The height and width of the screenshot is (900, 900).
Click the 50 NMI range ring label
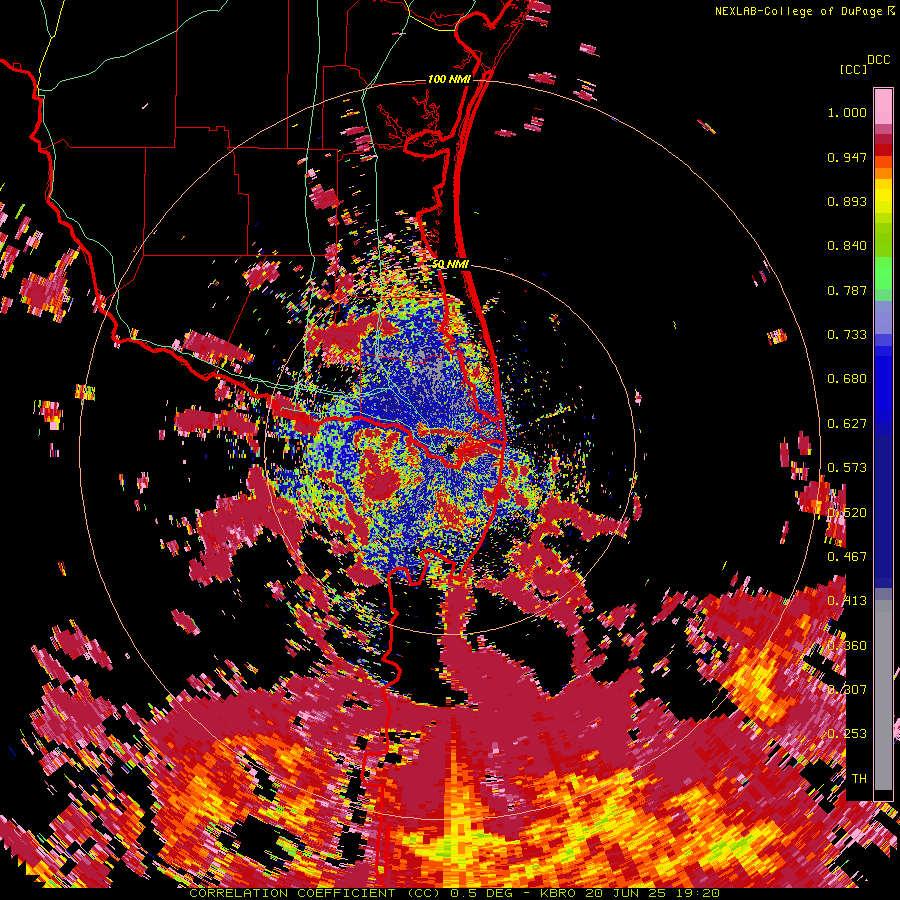point(450,264)
